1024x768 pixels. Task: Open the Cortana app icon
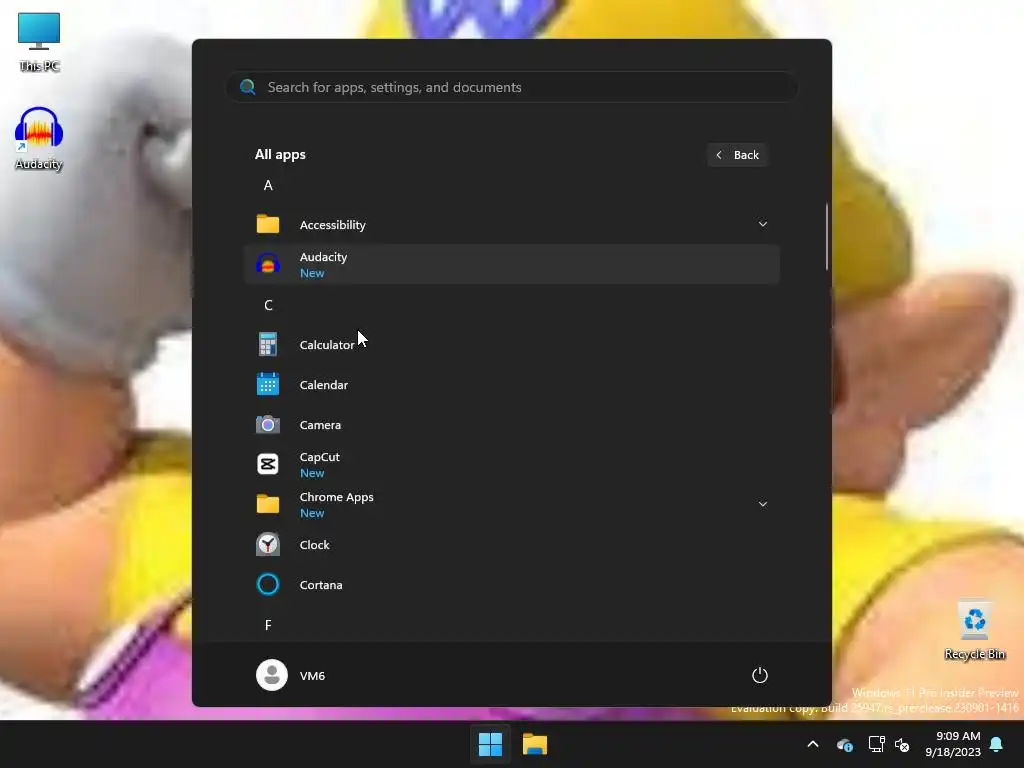tap(268, 584)
